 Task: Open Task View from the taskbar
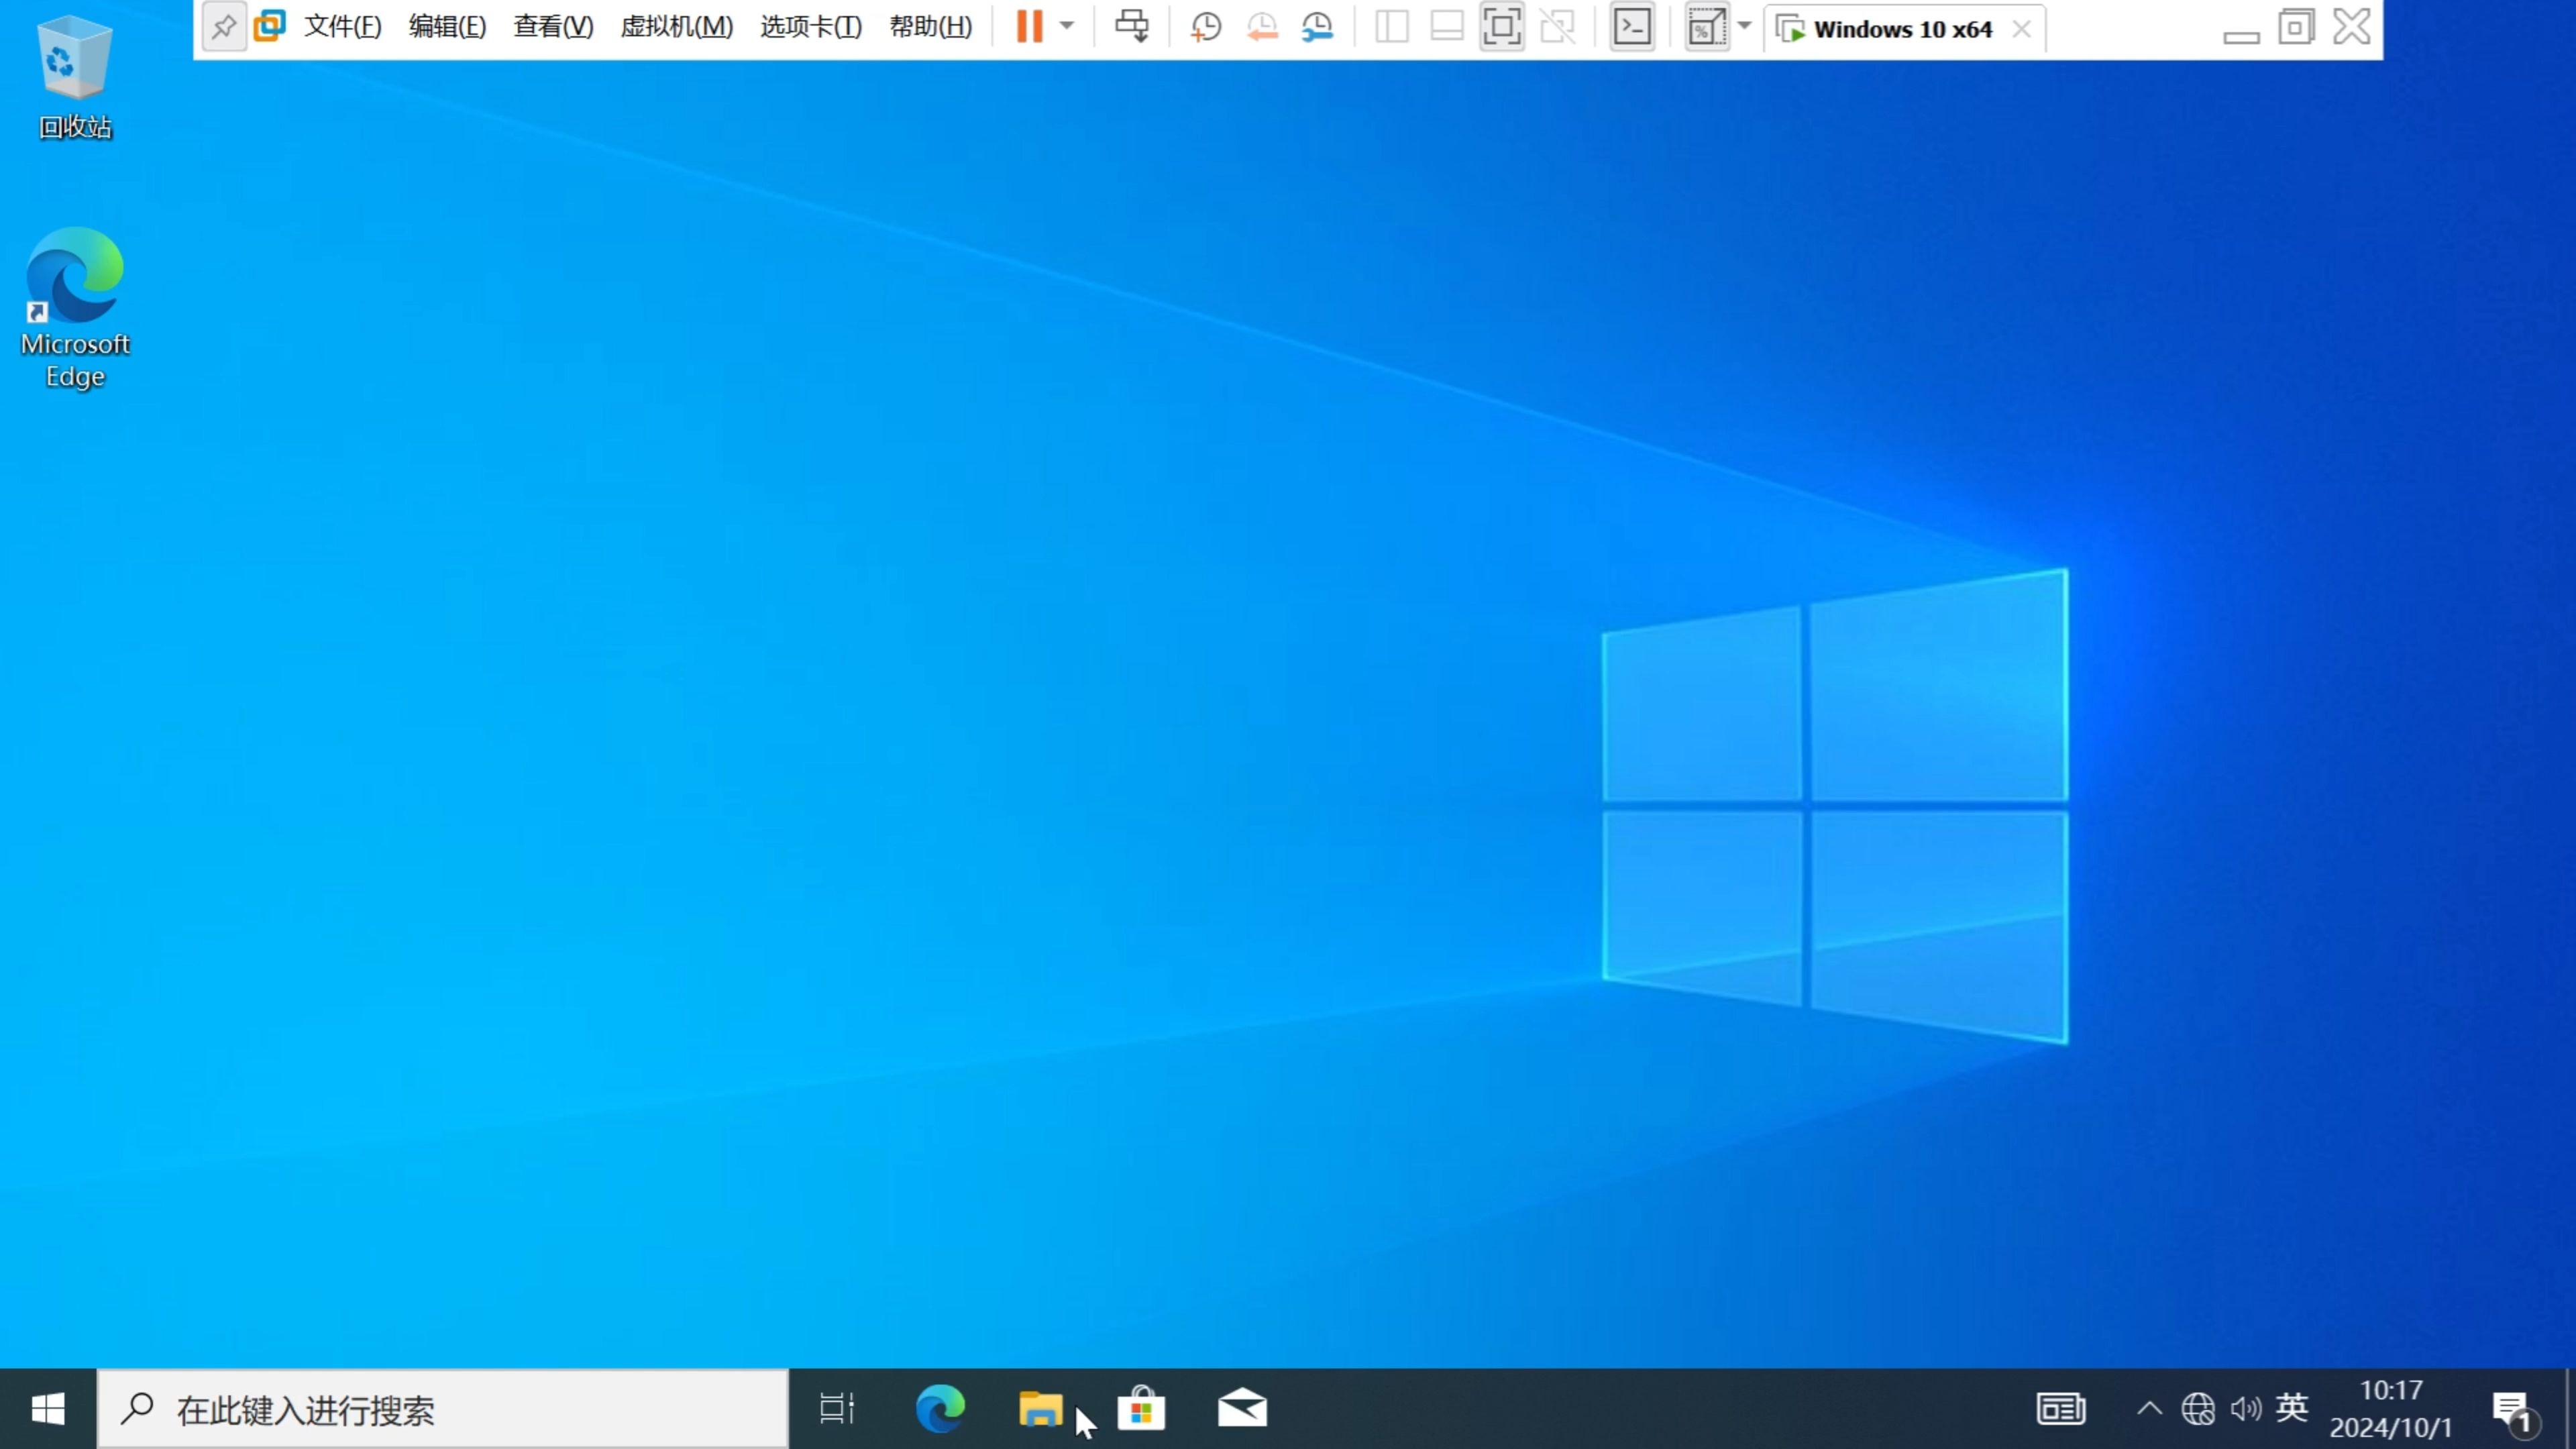837,1409
